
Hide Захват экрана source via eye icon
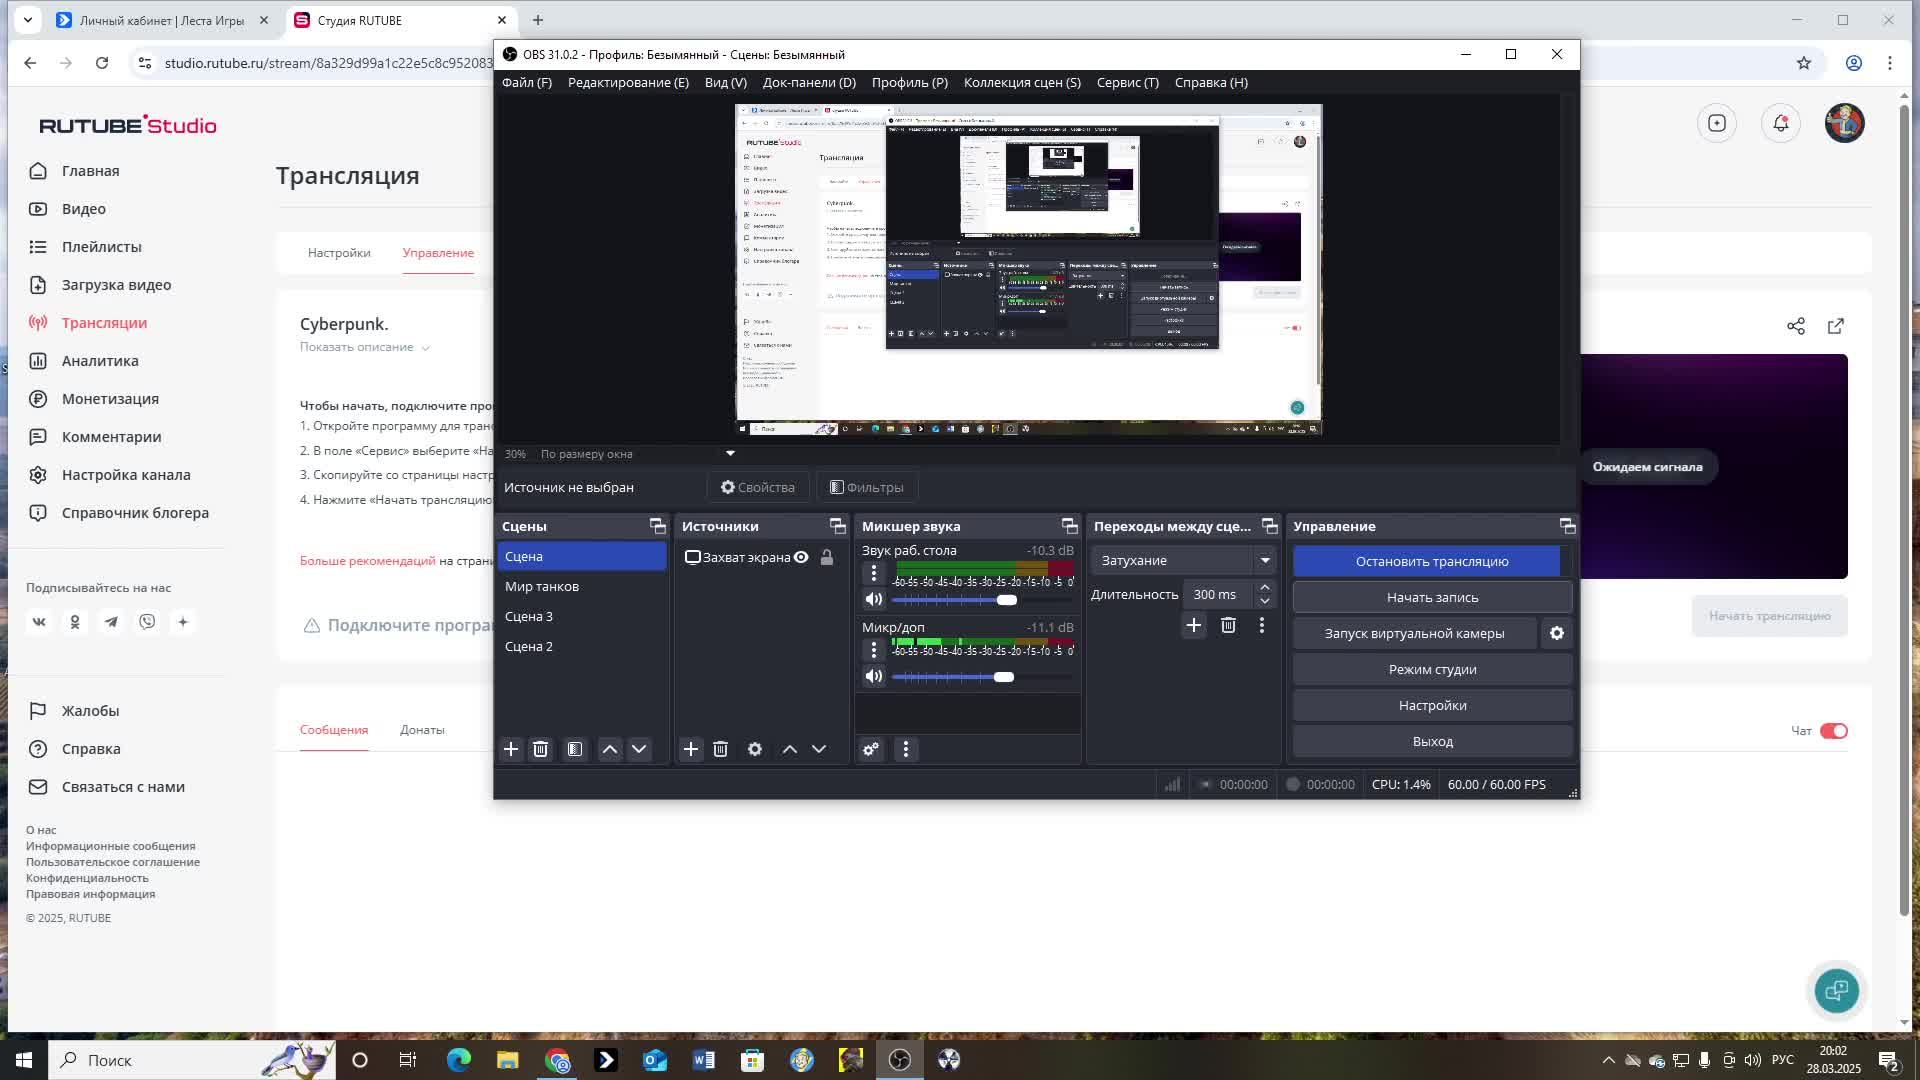[801, 557]
